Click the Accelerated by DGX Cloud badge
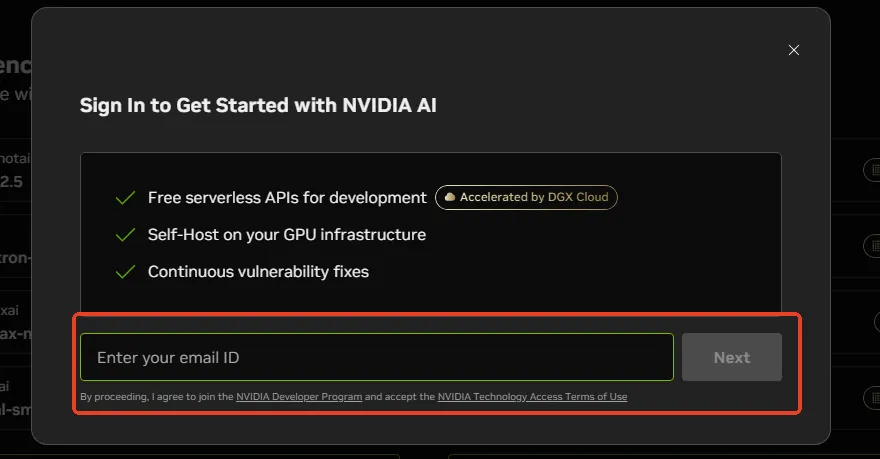The image size is (880, 459). pos(526,197)
